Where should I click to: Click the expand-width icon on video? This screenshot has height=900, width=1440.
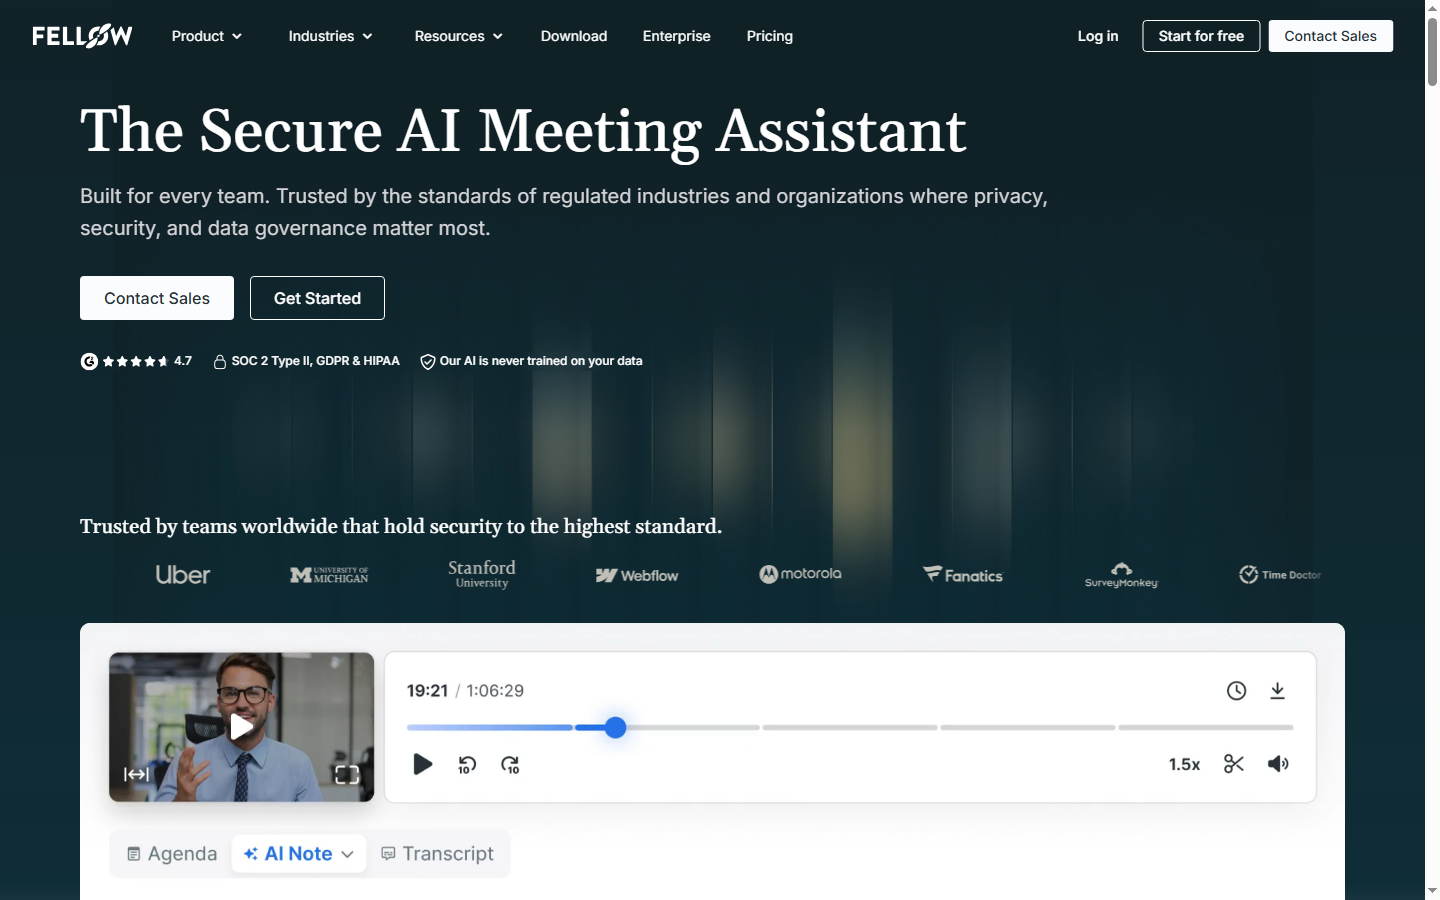pyautogui.click(x=136, y=774)
